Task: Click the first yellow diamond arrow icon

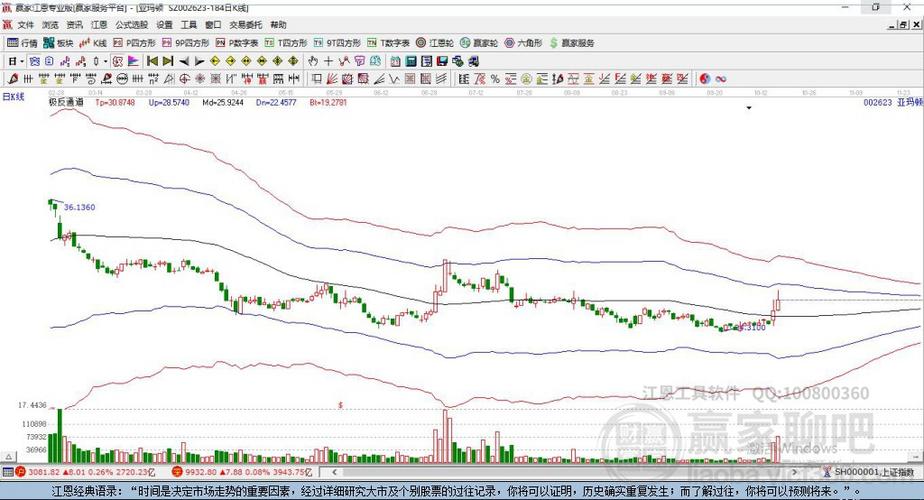Action: pyautogui.click(x=215, y=61)
